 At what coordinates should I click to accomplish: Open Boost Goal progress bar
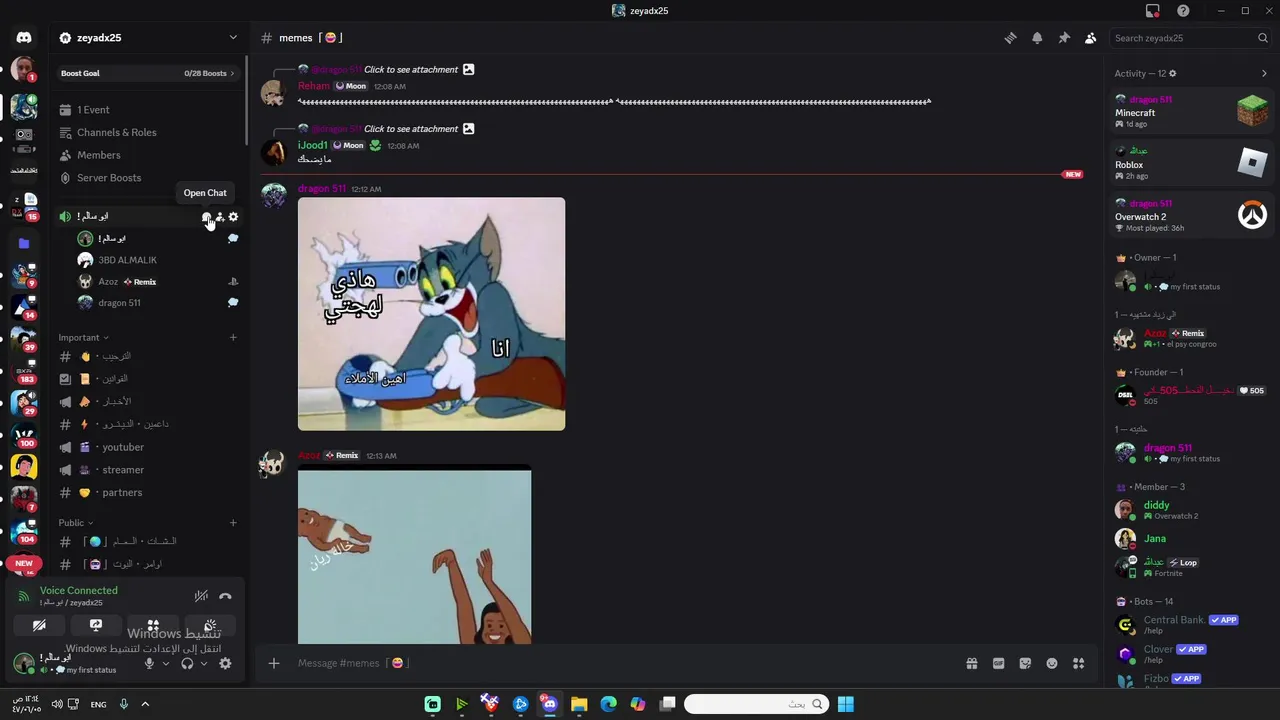(x=148, y=73)
